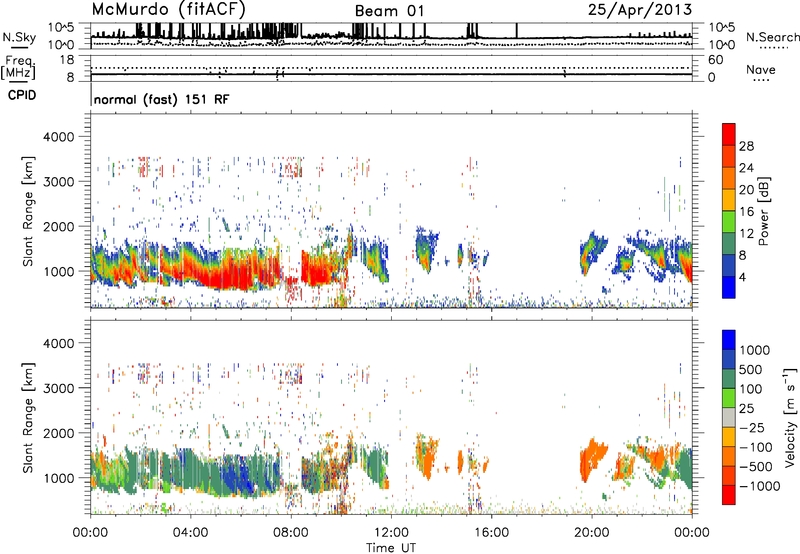Click the '04:00' time tick label
This screenshot has height=554, width=800.
[x=191, y=533]
